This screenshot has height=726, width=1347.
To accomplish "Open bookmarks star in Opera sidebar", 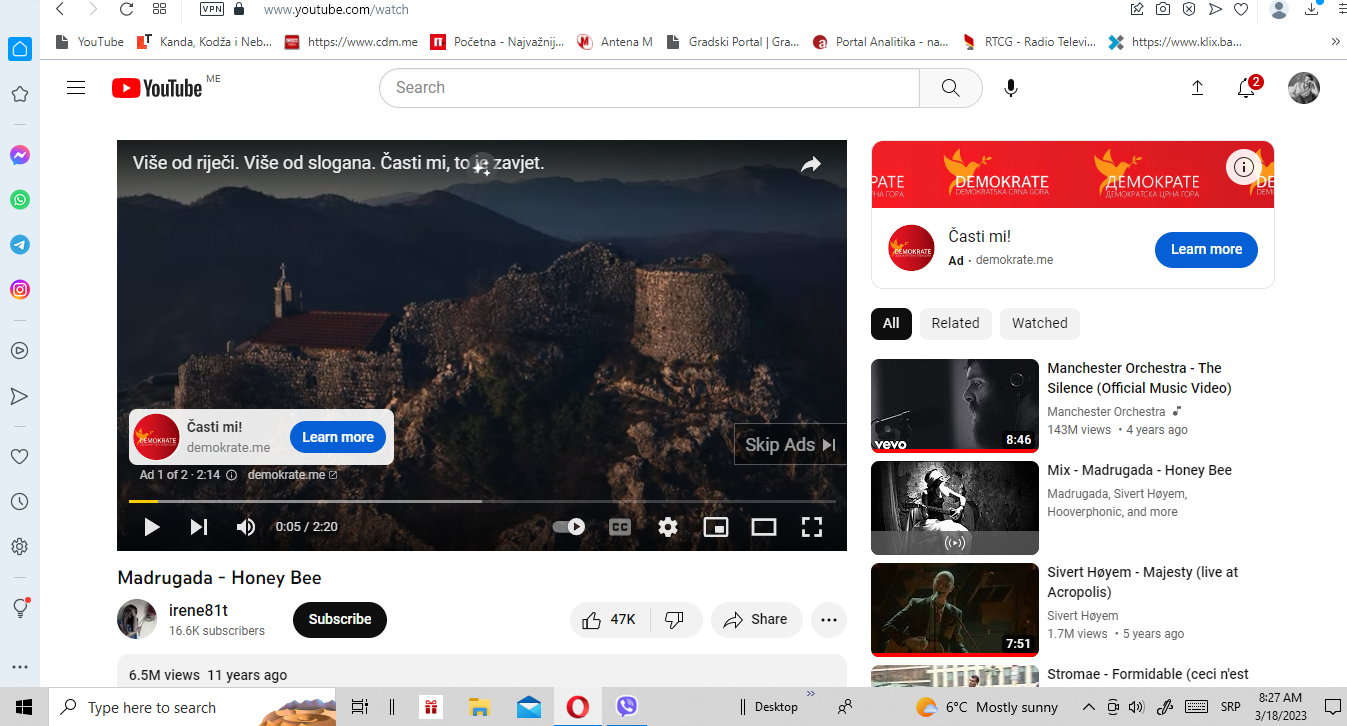I will pyautogui.click(x=19, y=94).
